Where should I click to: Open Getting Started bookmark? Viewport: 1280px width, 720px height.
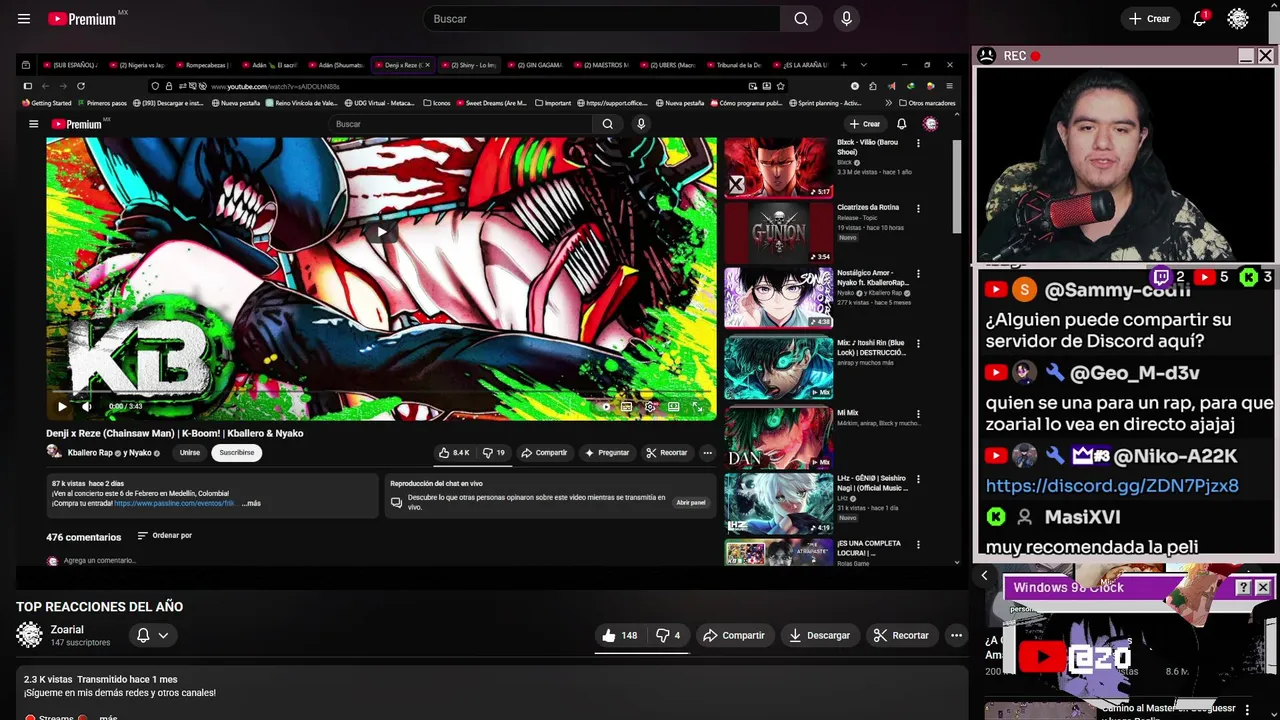[47, 103]
